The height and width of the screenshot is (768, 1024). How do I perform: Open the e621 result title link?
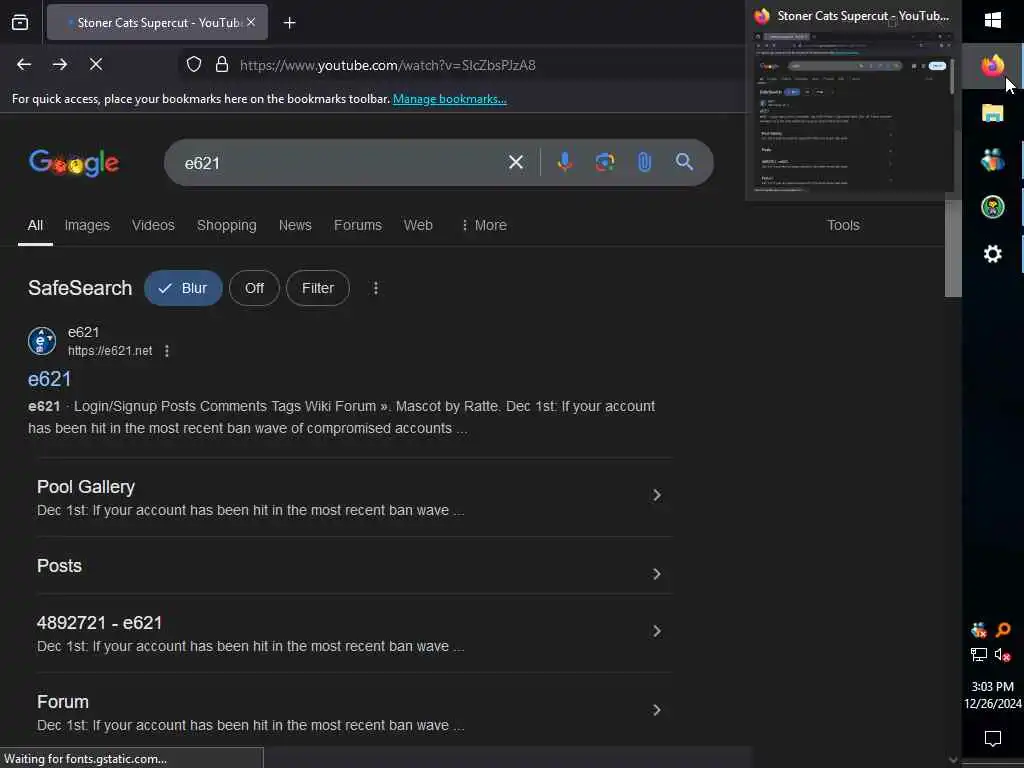[x=50, y=379]
